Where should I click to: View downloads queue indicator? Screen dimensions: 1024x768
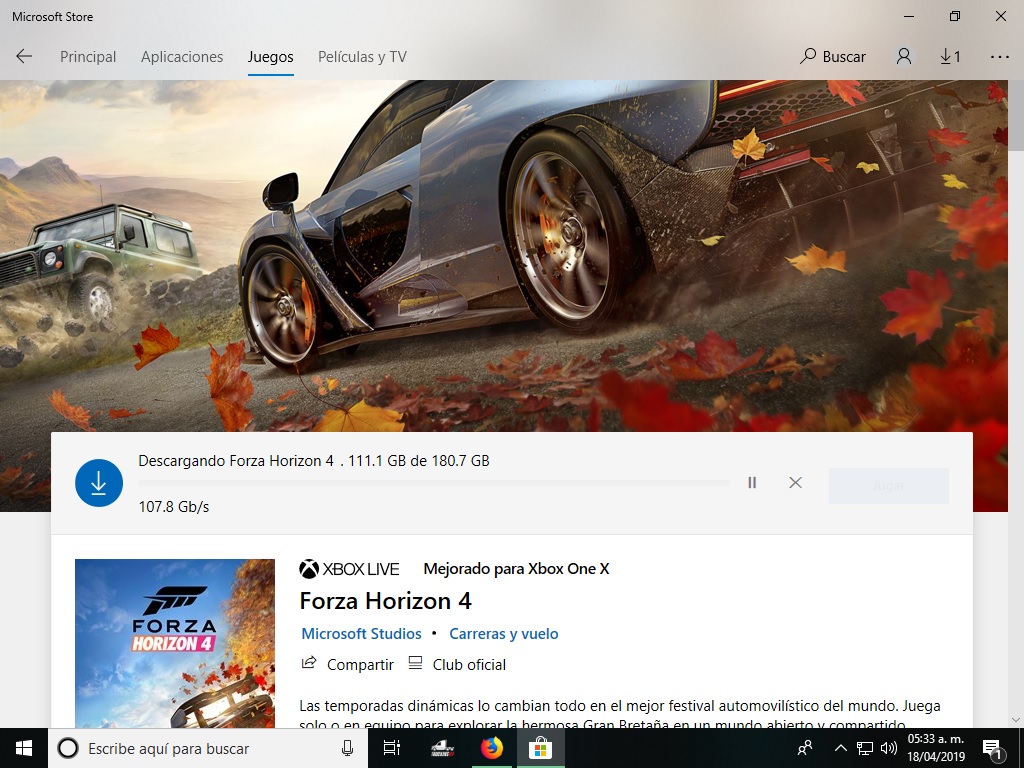click(950, 57)
